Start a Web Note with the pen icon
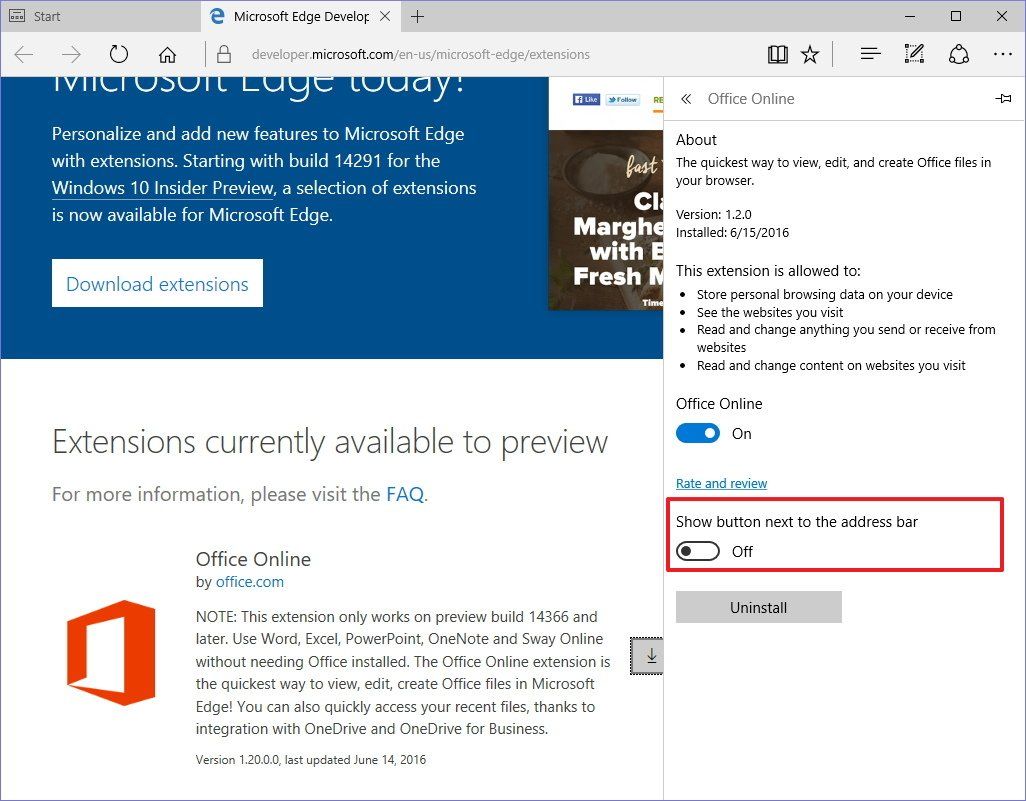The height and width of the screenshot is (801, 1026). point(913,54)
